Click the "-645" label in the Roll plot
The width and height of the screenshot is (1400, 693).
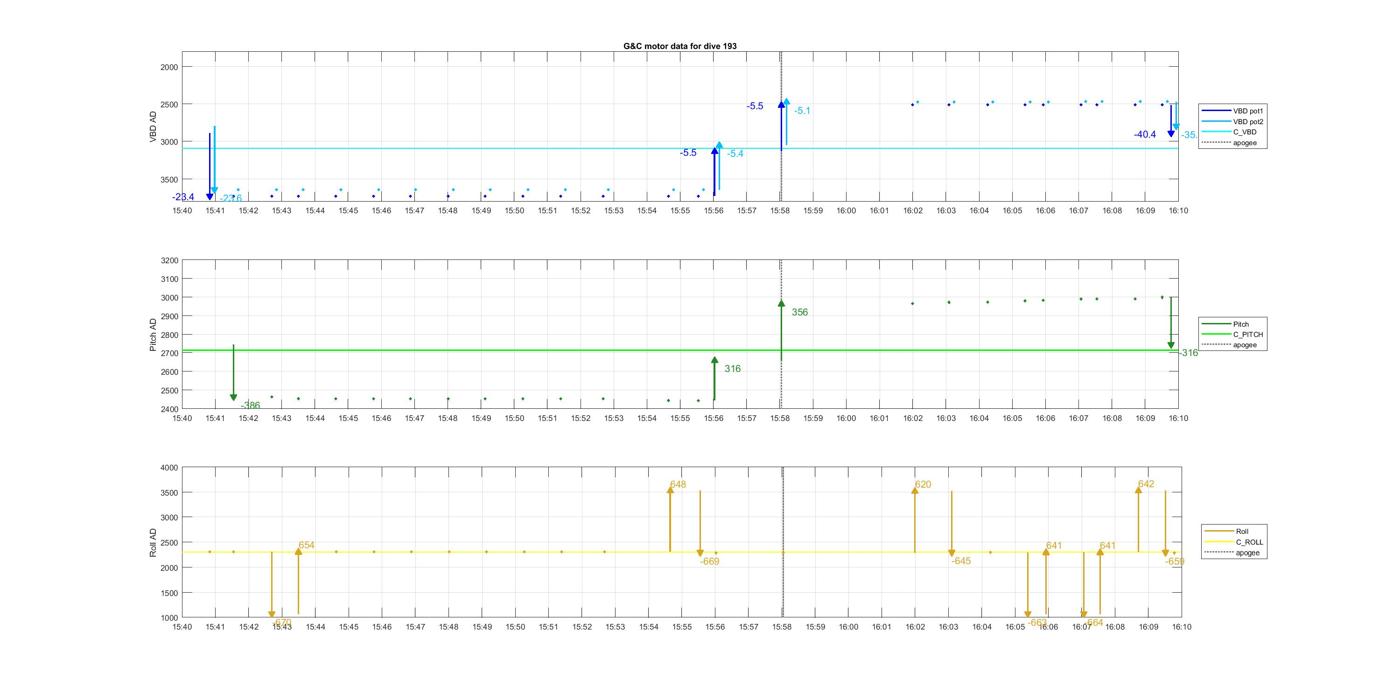point(961,561)
